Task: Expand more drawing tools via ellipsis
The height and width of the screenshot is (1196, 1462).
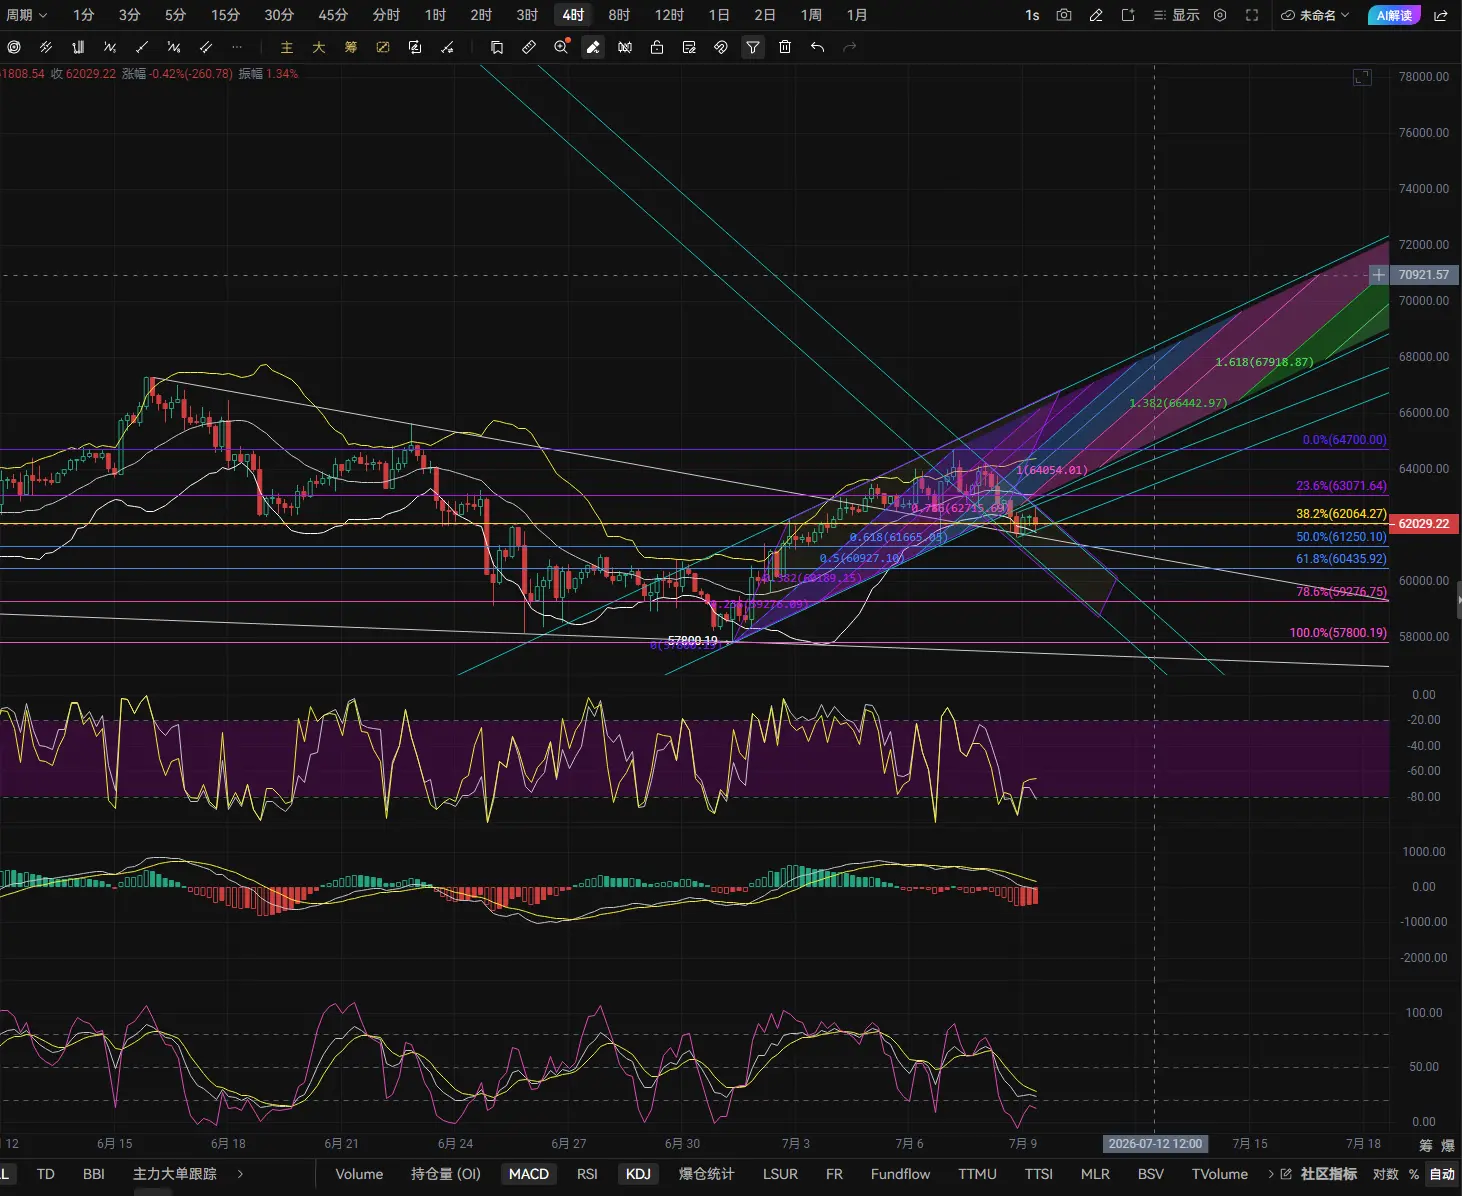Action: tap(237, 47)
